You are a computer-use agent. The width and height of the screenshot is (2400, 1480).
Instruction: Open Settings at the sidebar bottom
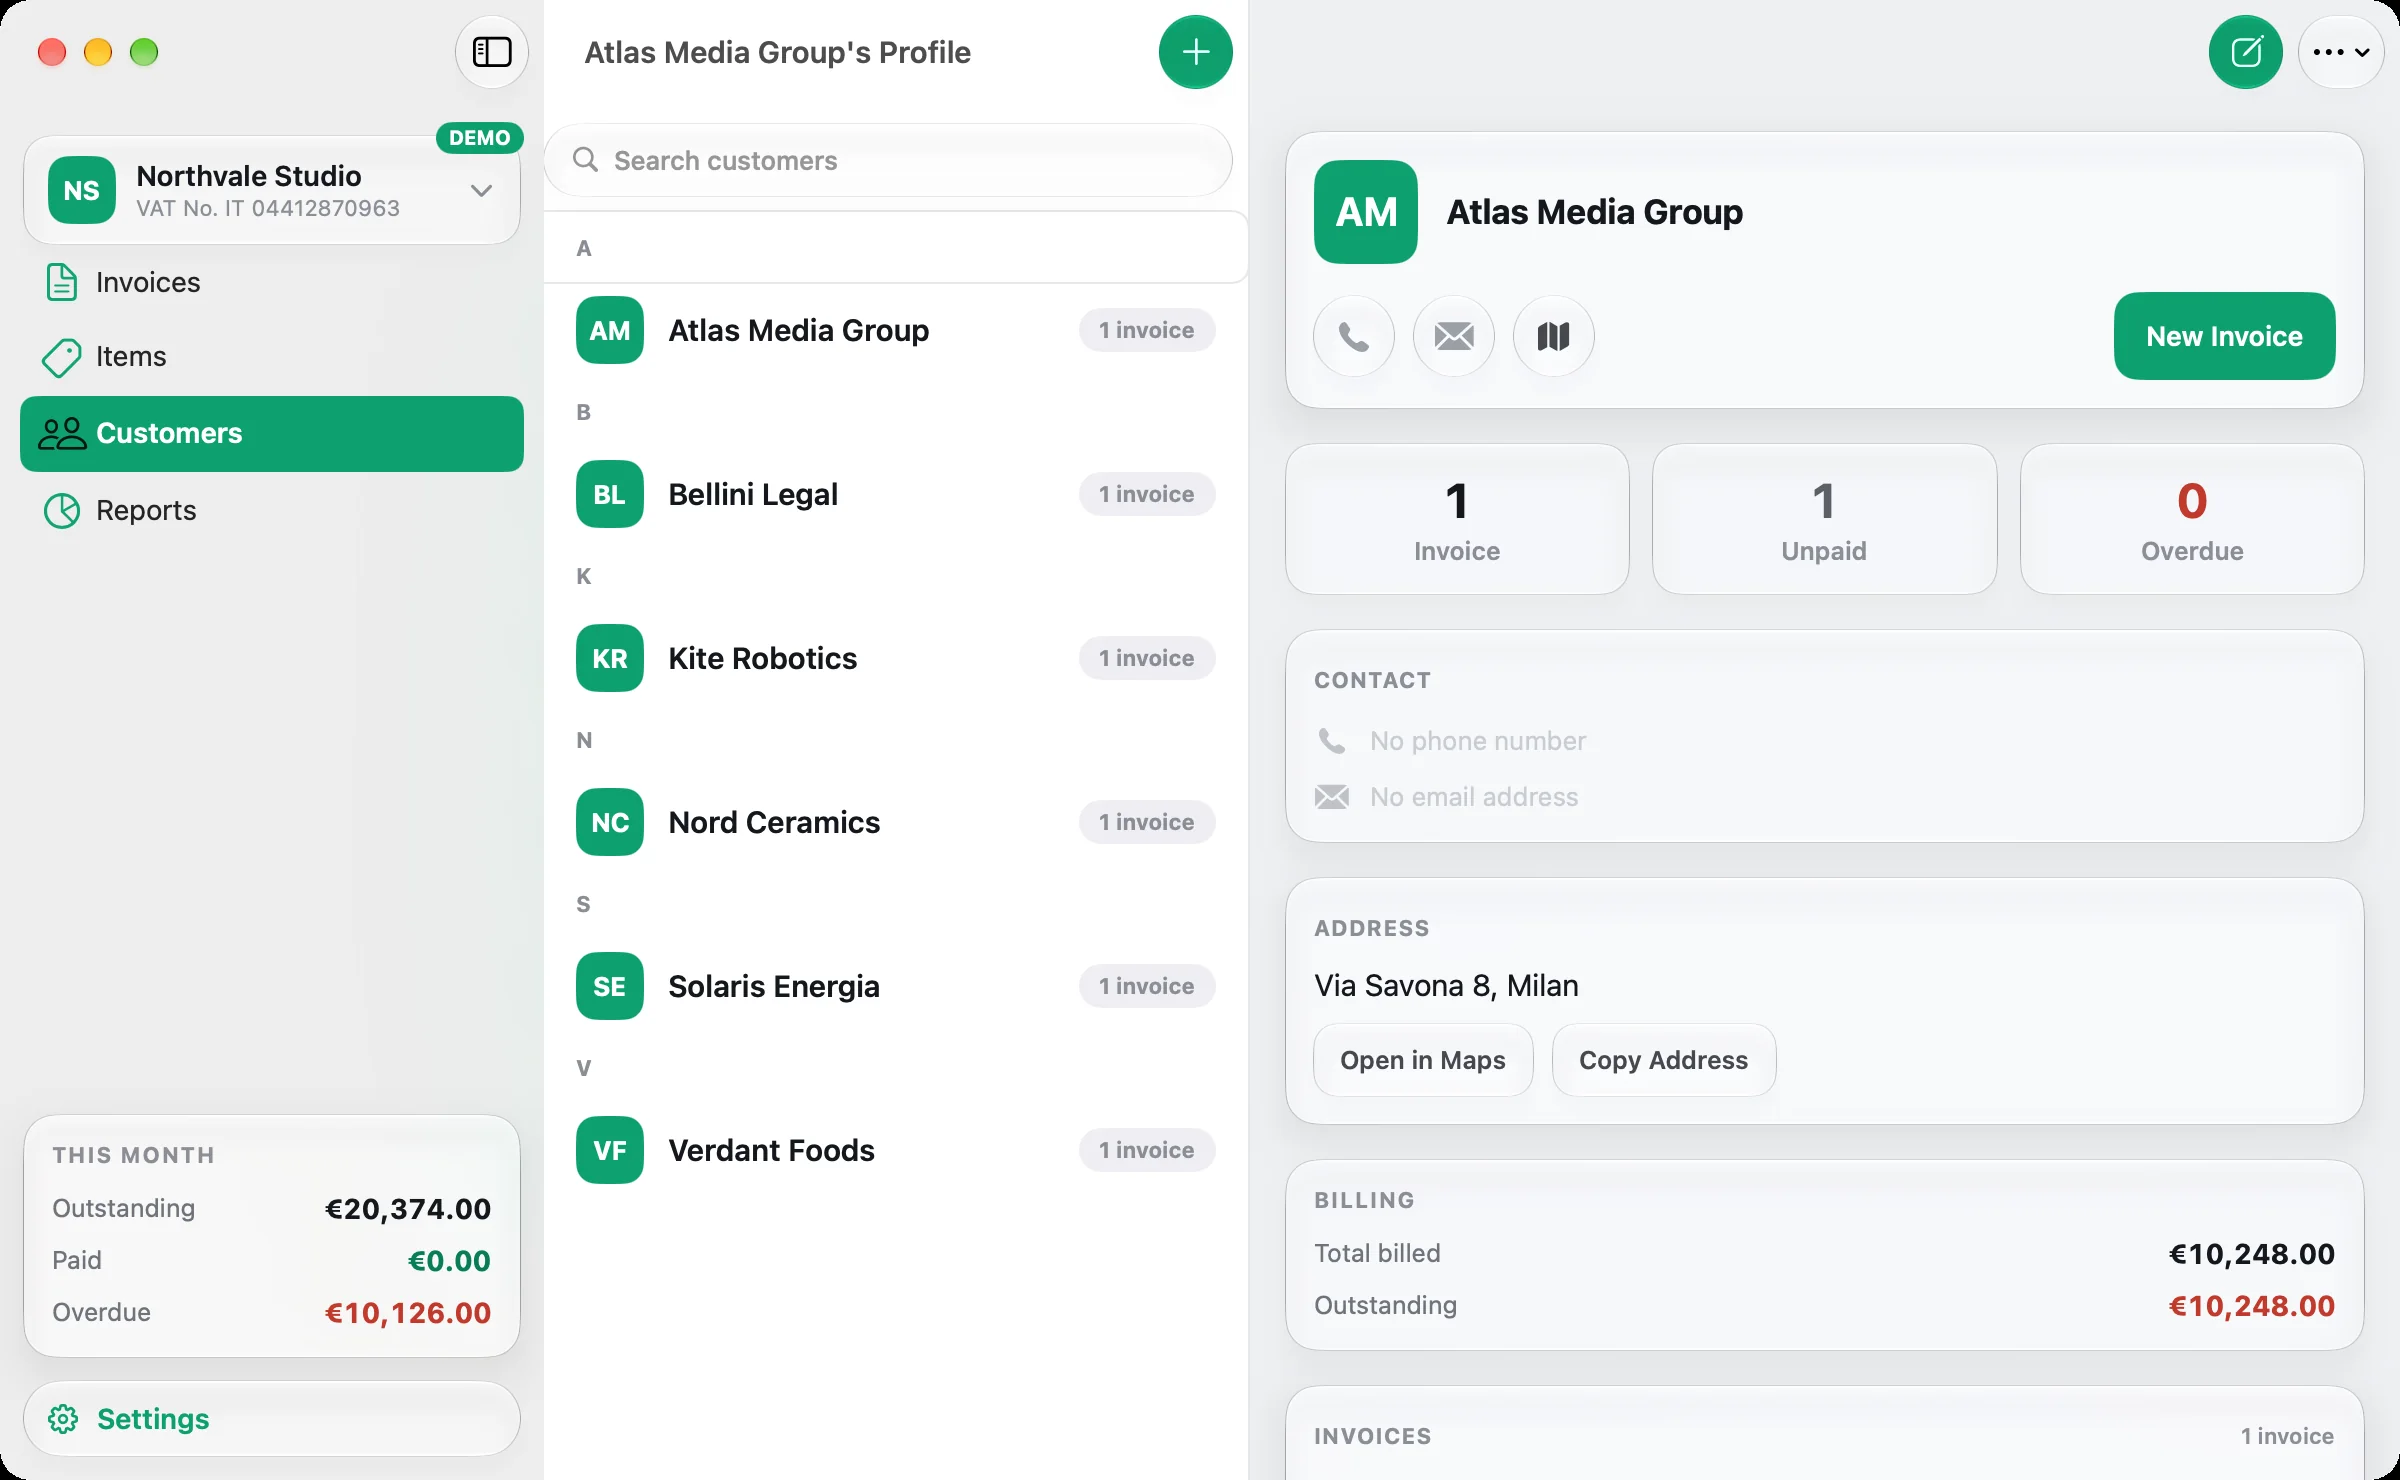[272, 1419]
